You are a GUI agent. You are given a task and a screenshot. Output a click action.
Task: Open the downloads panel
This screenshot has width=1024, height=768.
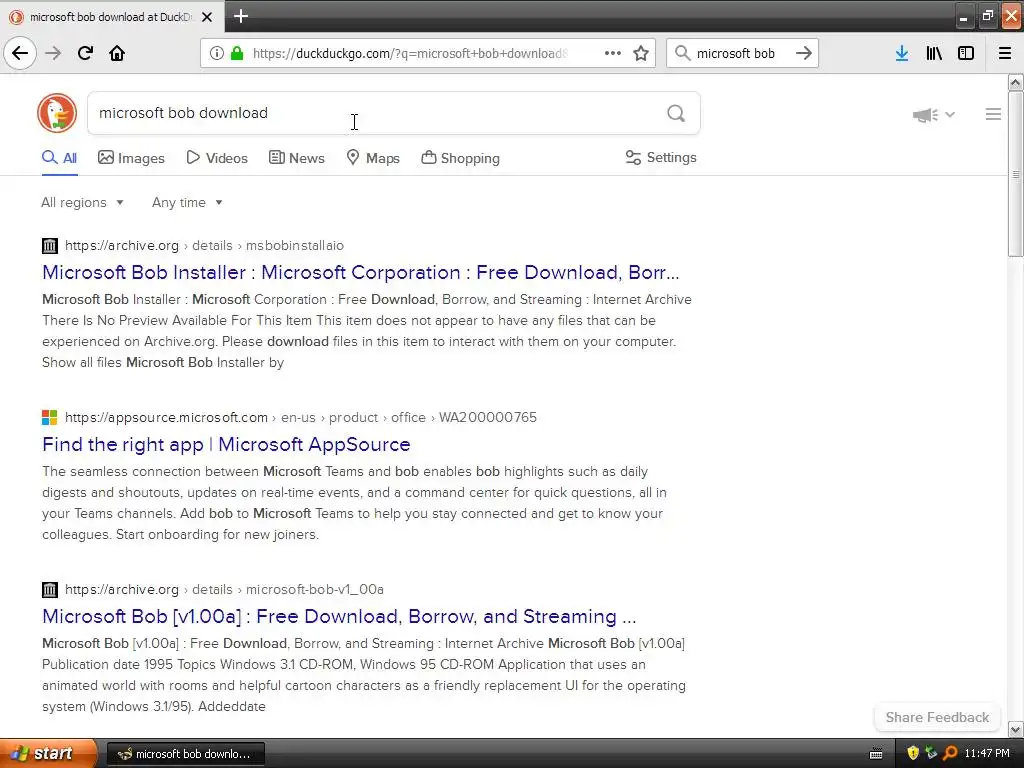[902, 53]
